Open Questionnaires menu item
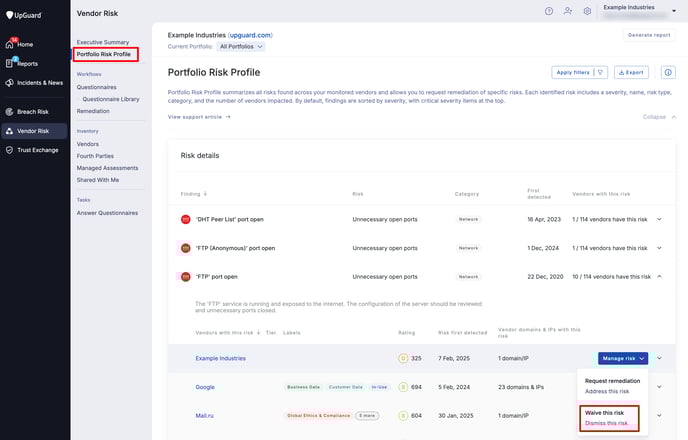 [97, 87]
